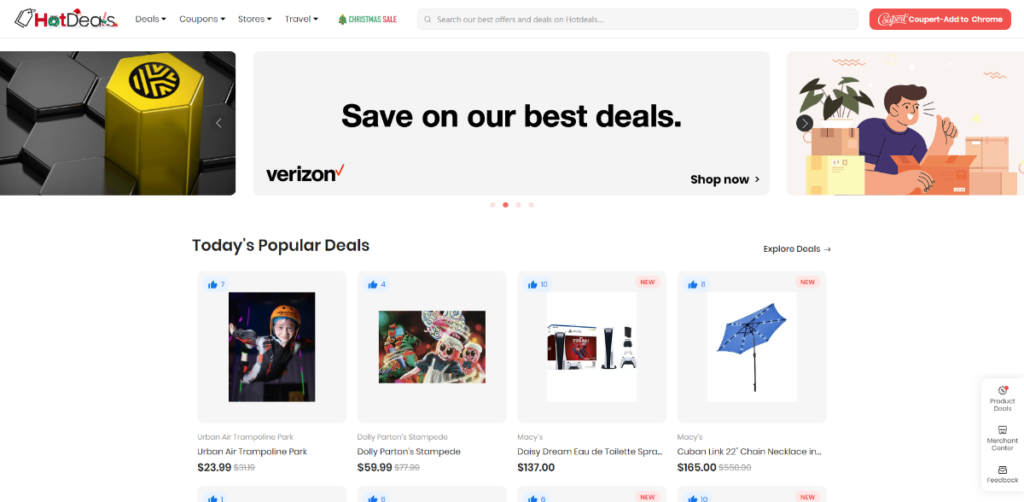This screenshot has height=502, width=1024.
Task: Open Merchant Center side icon
Action: [1002, 438]
